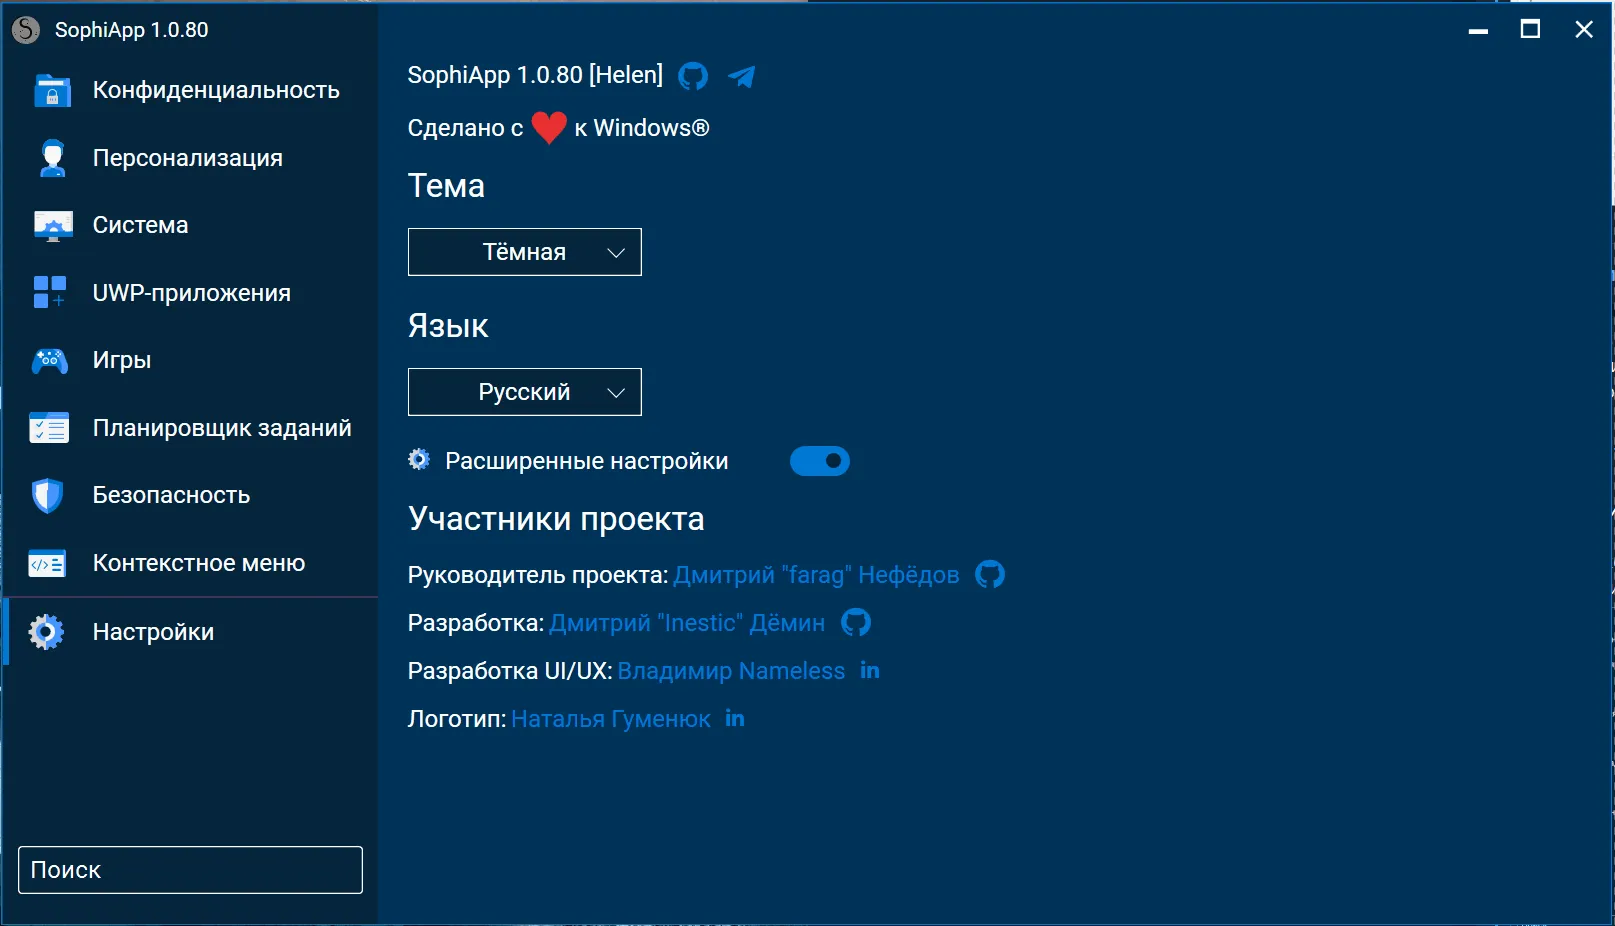
Task: Open link Владимир Nameless
Action: click(731, 671)
